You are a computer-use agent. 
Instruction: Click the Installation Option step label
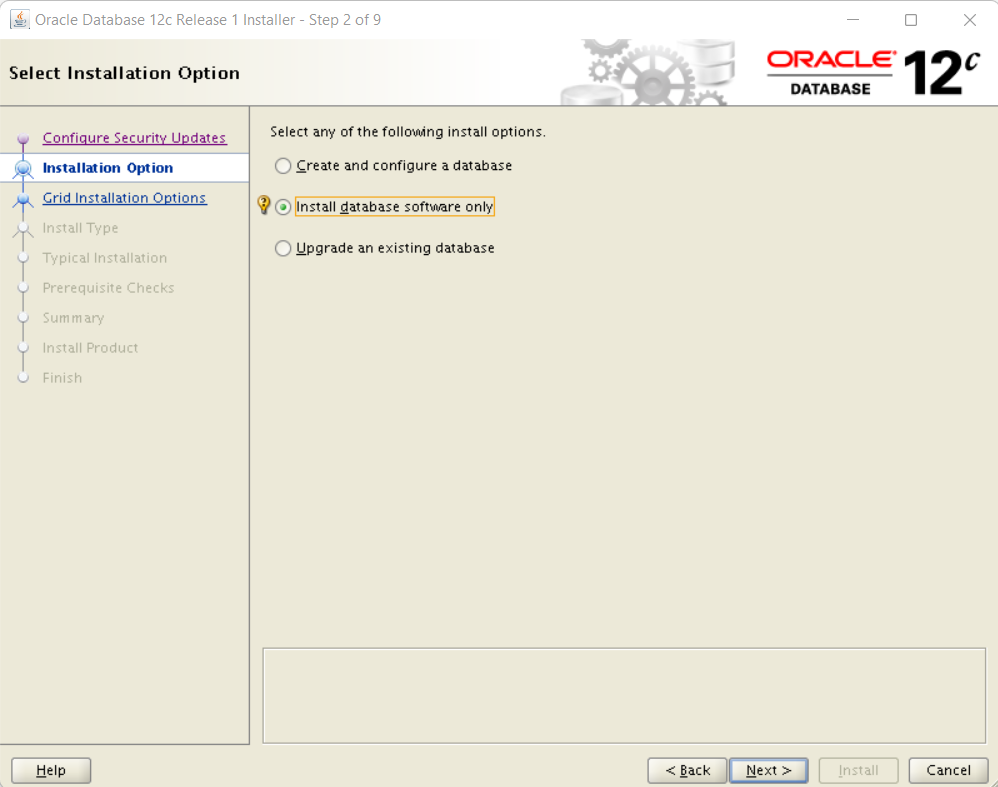(x=108, y=168)
